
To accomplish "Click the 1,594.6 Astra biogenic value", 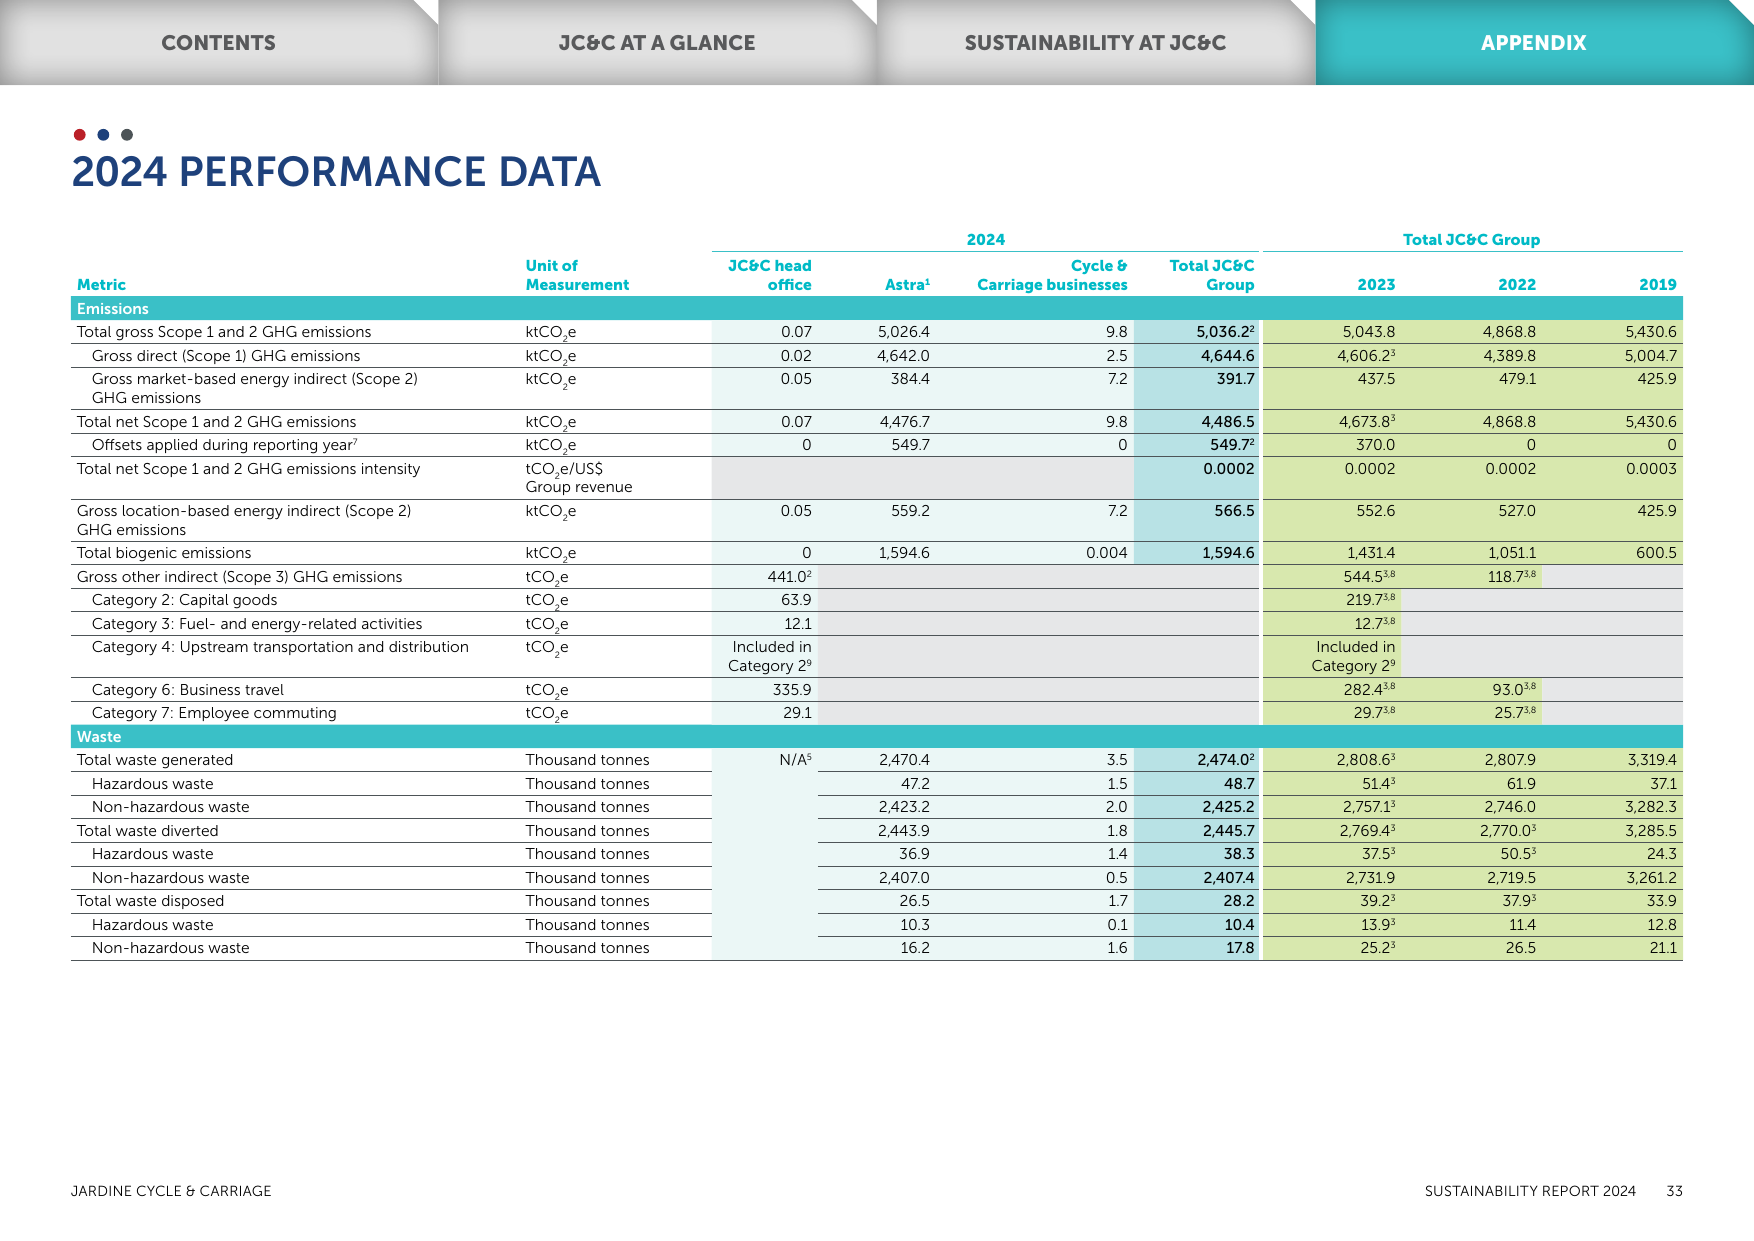I will pyautogui.click(x=904, y=553).
